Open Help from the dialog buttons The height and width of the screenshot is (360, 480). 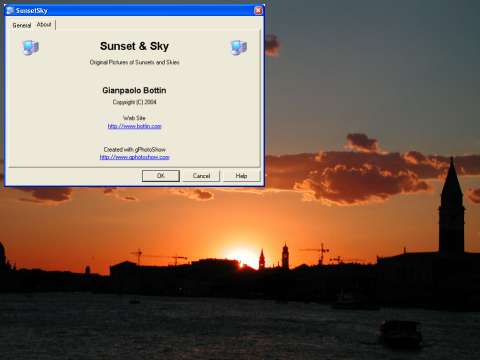coord(241,176)
